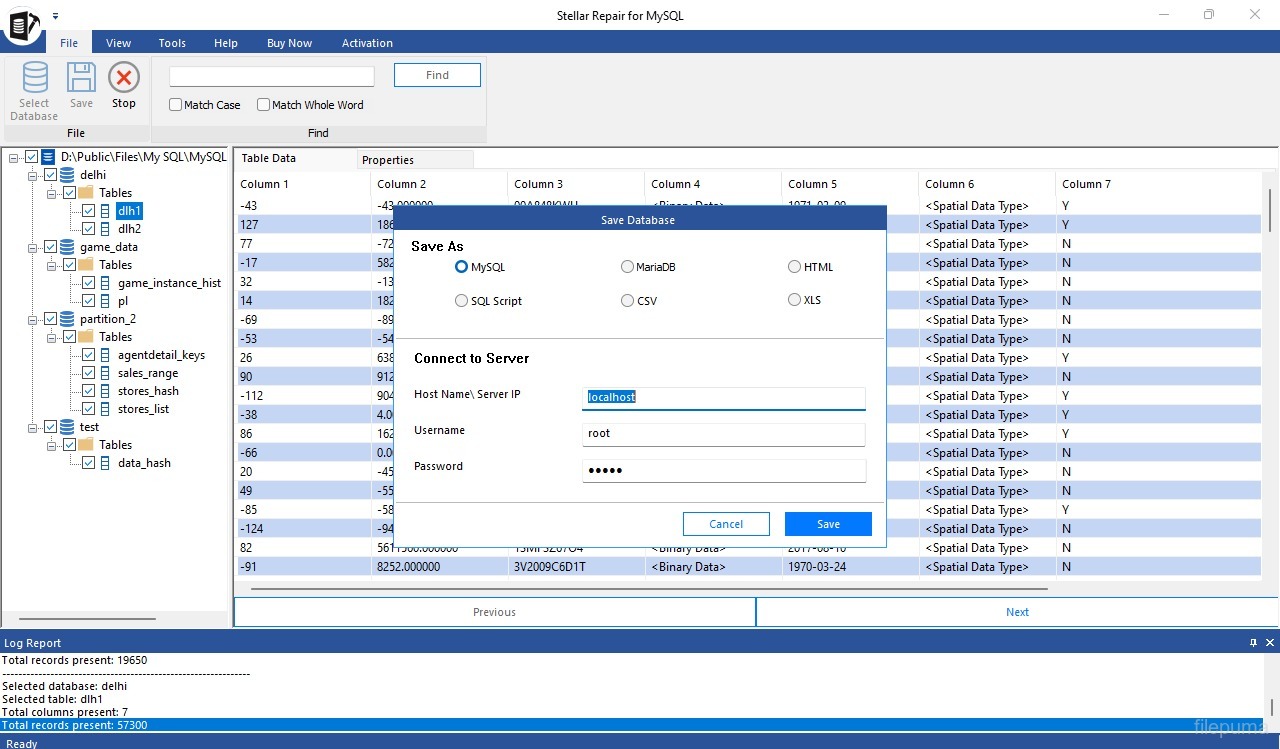This screenshot has width=1280, height=749.
Task: Open the Tools menu
Action: 172,43
